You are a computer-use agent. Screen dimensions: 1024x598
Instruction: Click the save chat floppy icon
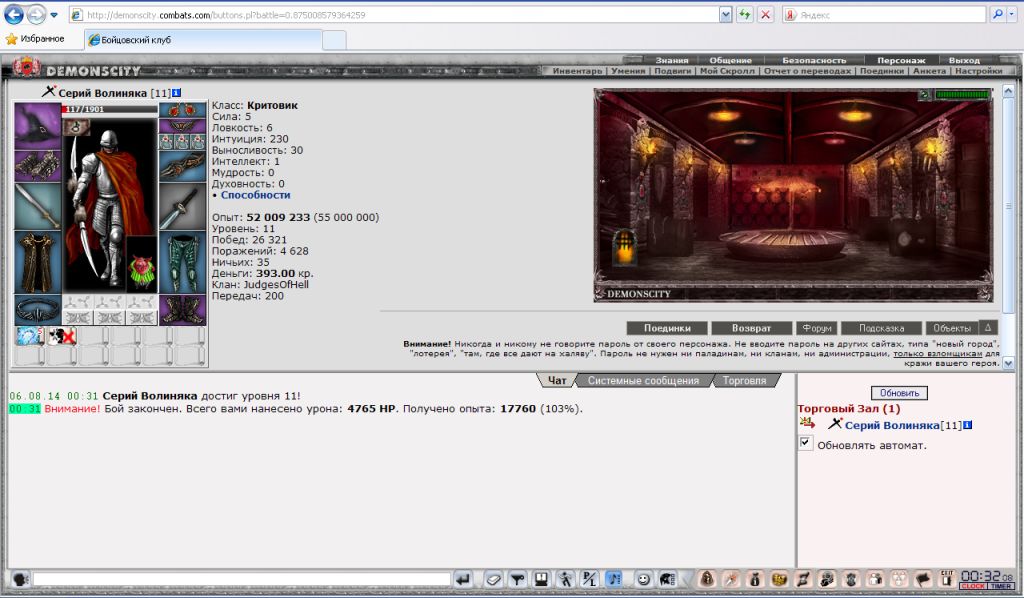click(x=541, y=579)
